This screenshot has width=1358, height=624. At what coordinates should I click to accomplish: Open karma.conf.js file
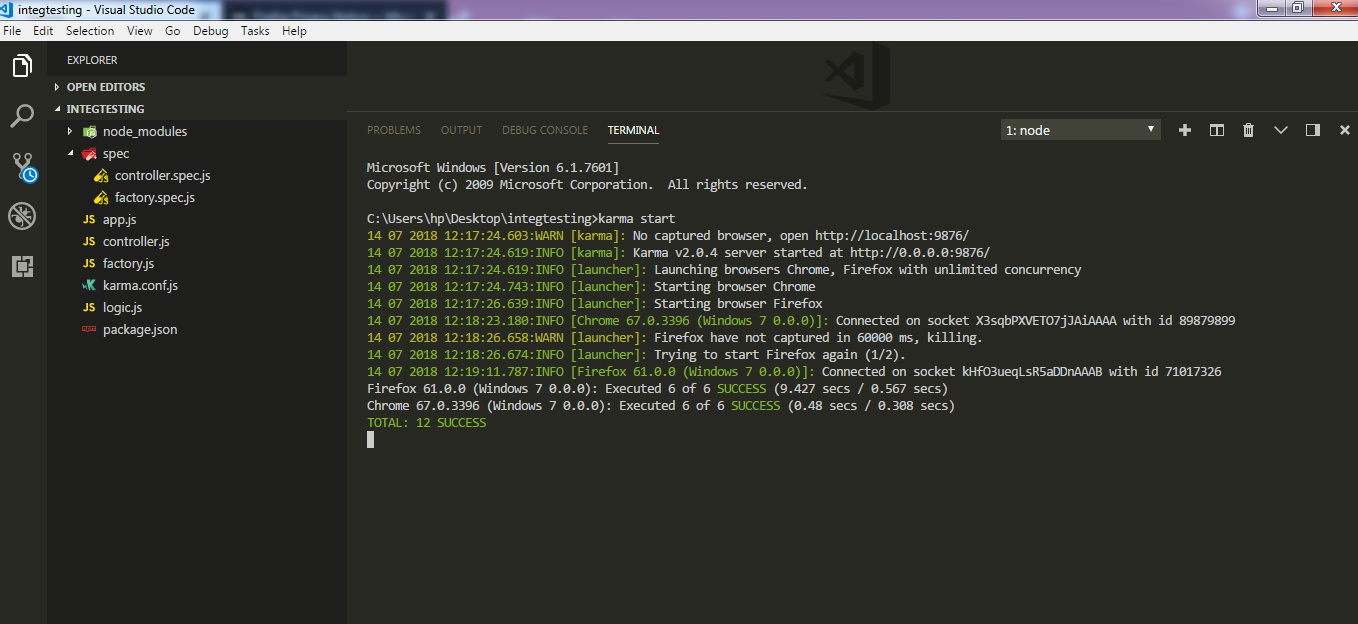coord(140,285)
